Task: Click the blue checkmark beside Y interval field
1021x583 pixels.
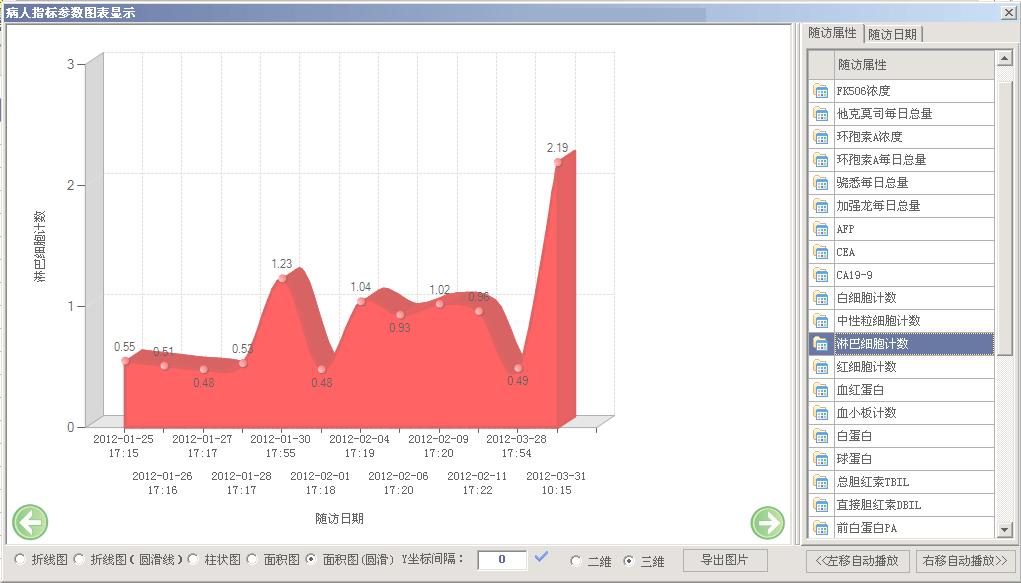Action: pyautogui.click(x=542, y=558)
